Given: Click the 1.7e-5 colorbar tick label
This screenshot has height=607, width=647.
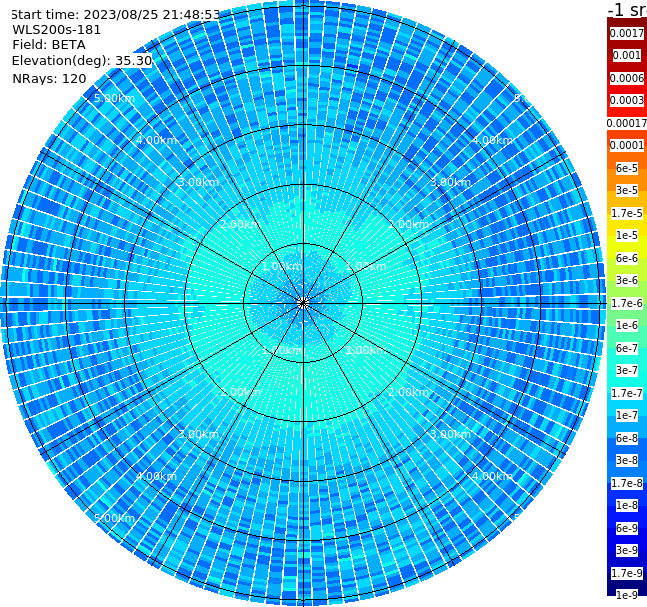Looking at the screenshot, I should coord(627,213).
